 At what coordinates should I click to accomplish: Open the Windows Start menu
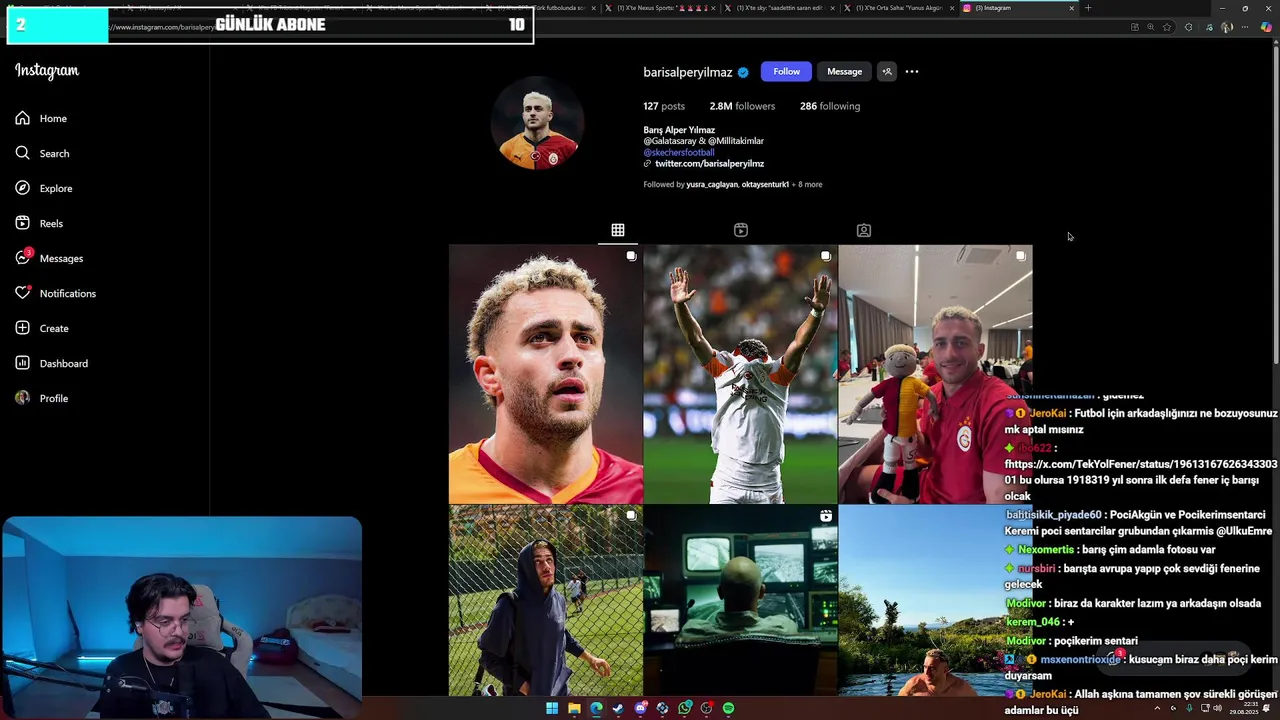click(552, 708)
